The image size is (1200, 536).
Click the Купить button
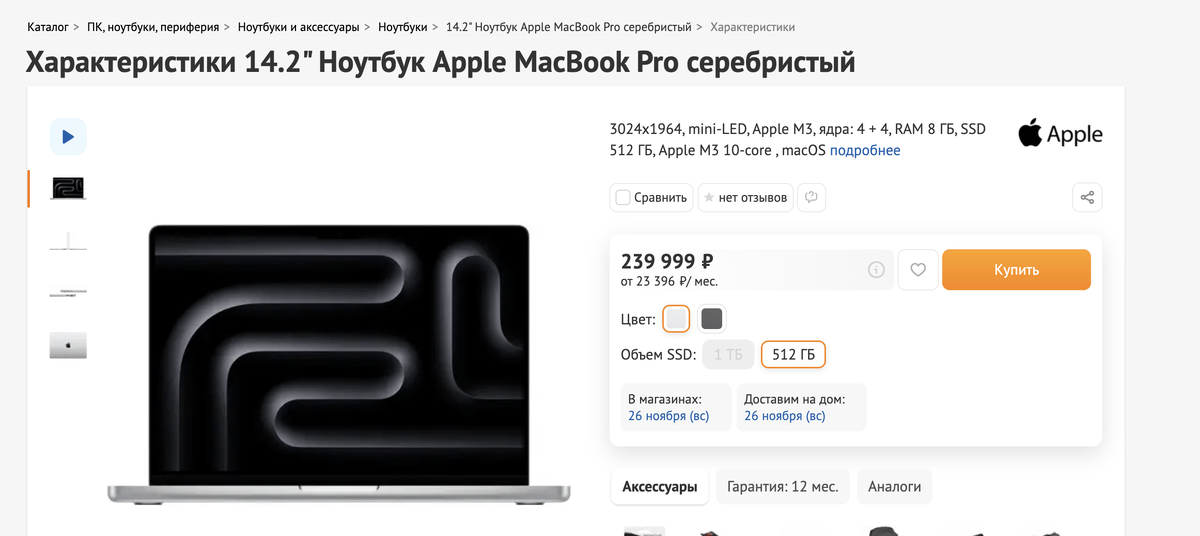1016,270
